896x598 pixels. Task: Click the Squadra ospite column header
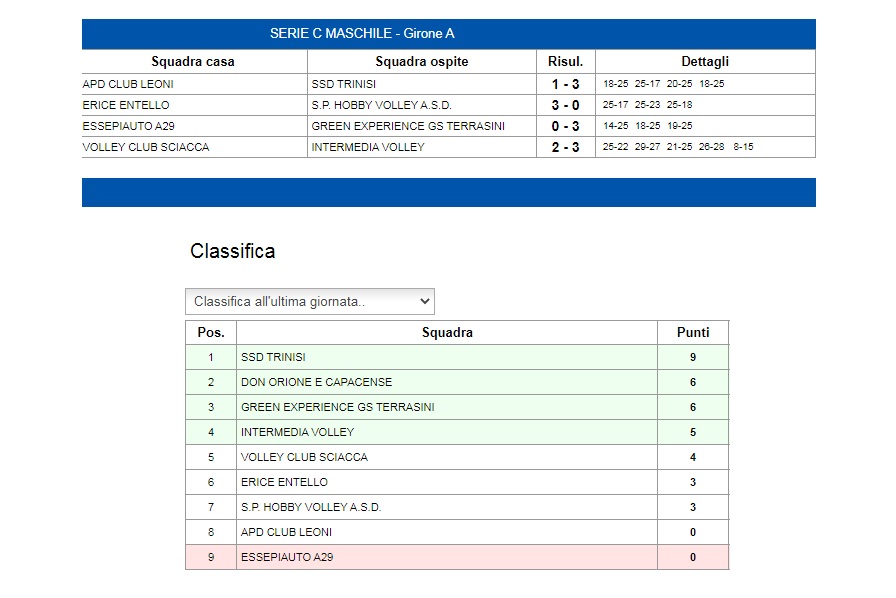coord(422,62)
